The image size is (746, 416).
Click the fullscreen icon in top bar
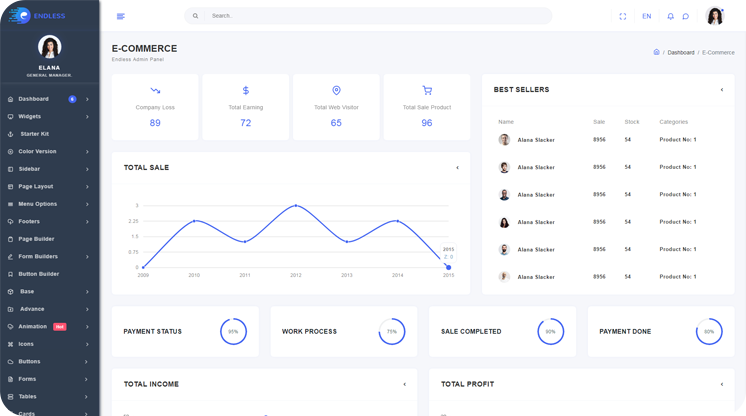coord(622,16)
